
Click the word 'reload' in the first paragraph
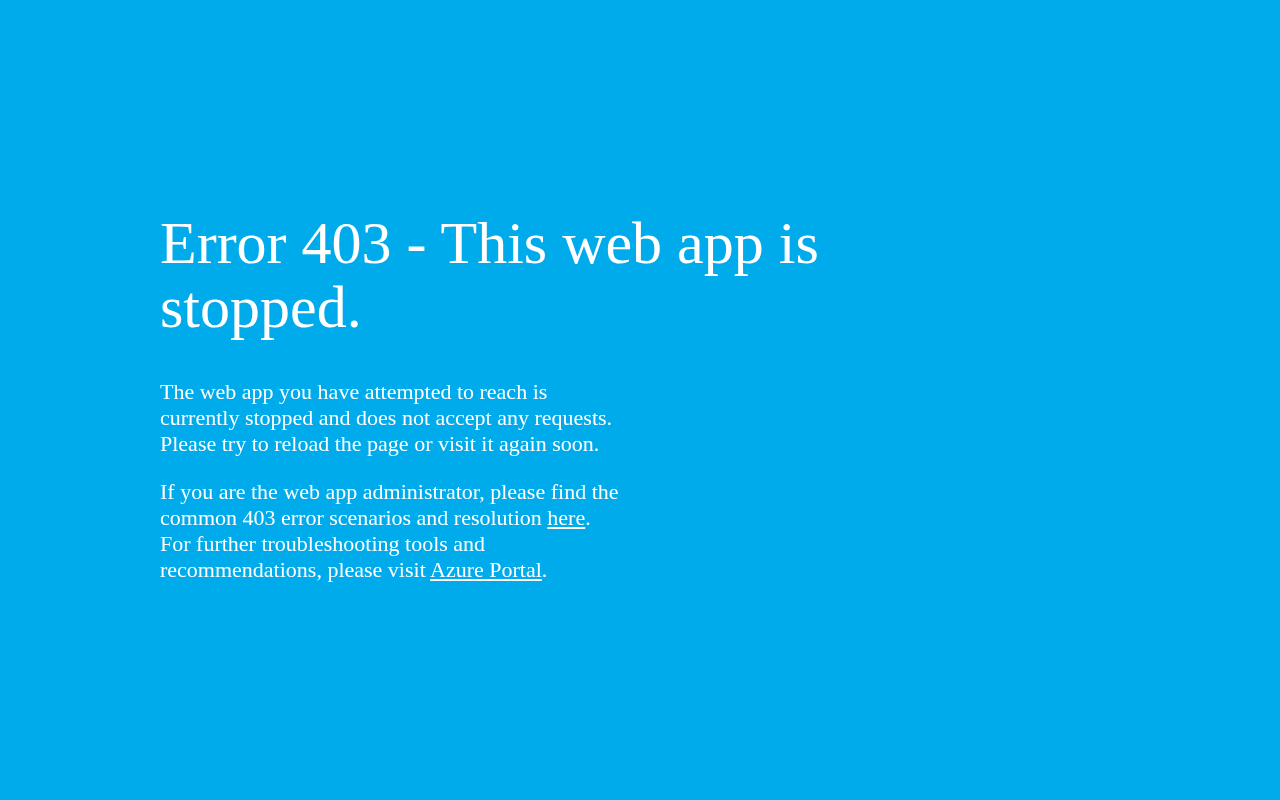pyautogui.click(x=301, y=444)
